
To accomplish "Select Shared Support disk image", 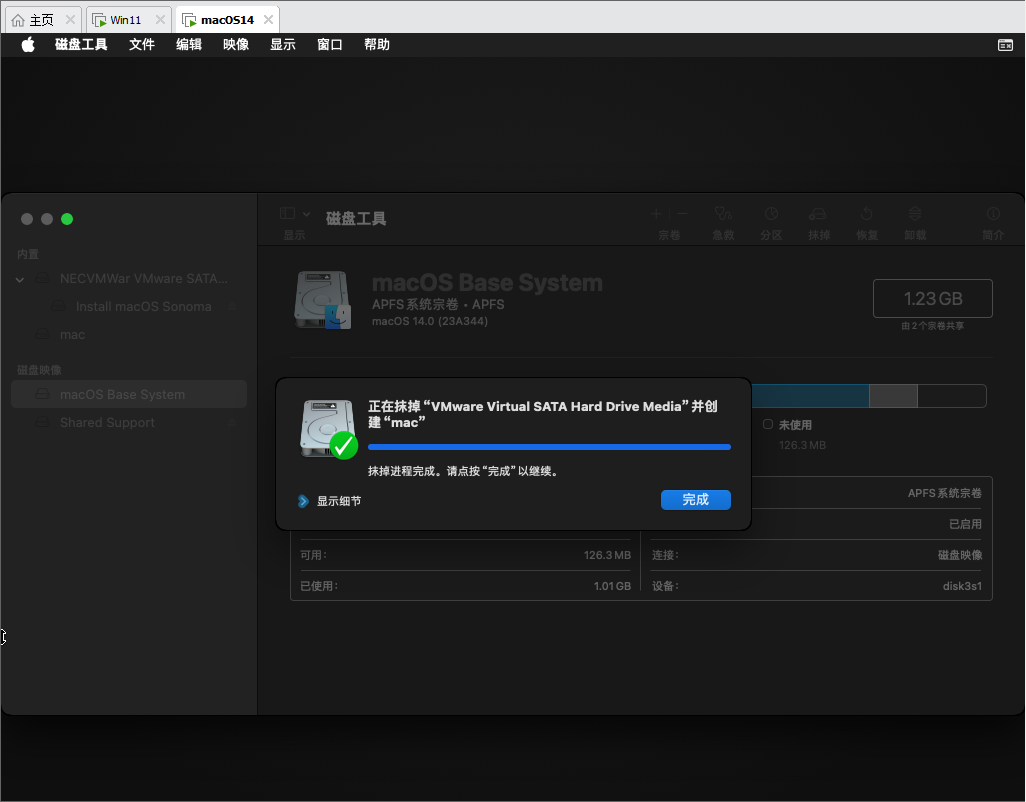I will pos(129,423).
